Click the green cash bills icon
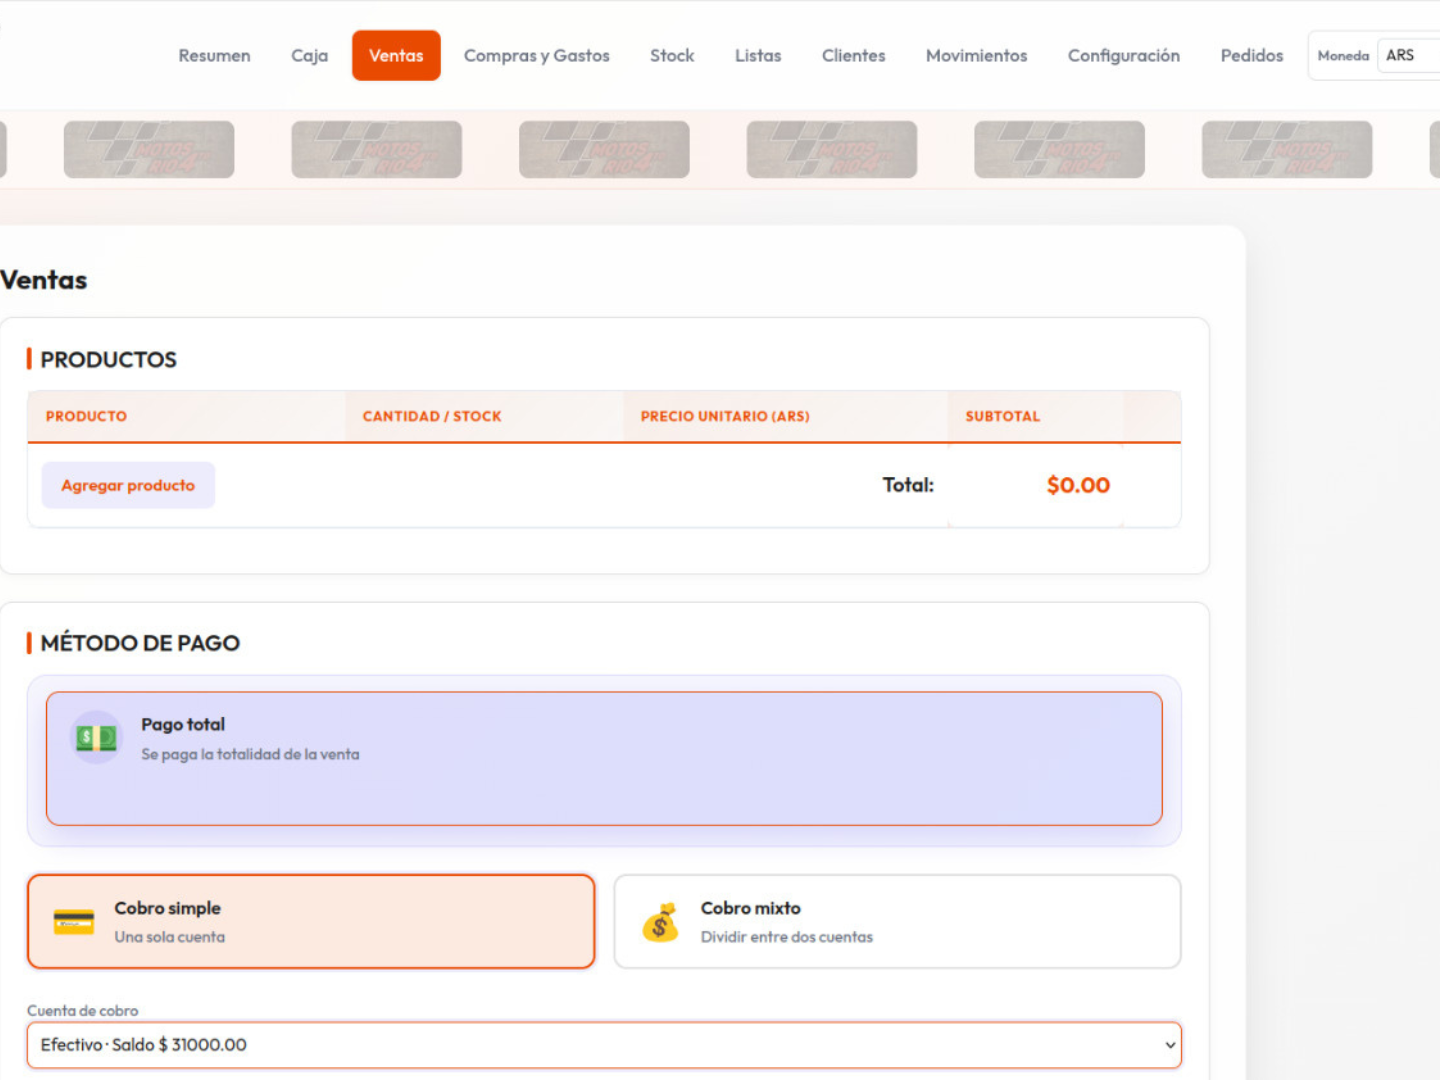The width and height of the screenshot is (1440, 1080). (96, 738)
